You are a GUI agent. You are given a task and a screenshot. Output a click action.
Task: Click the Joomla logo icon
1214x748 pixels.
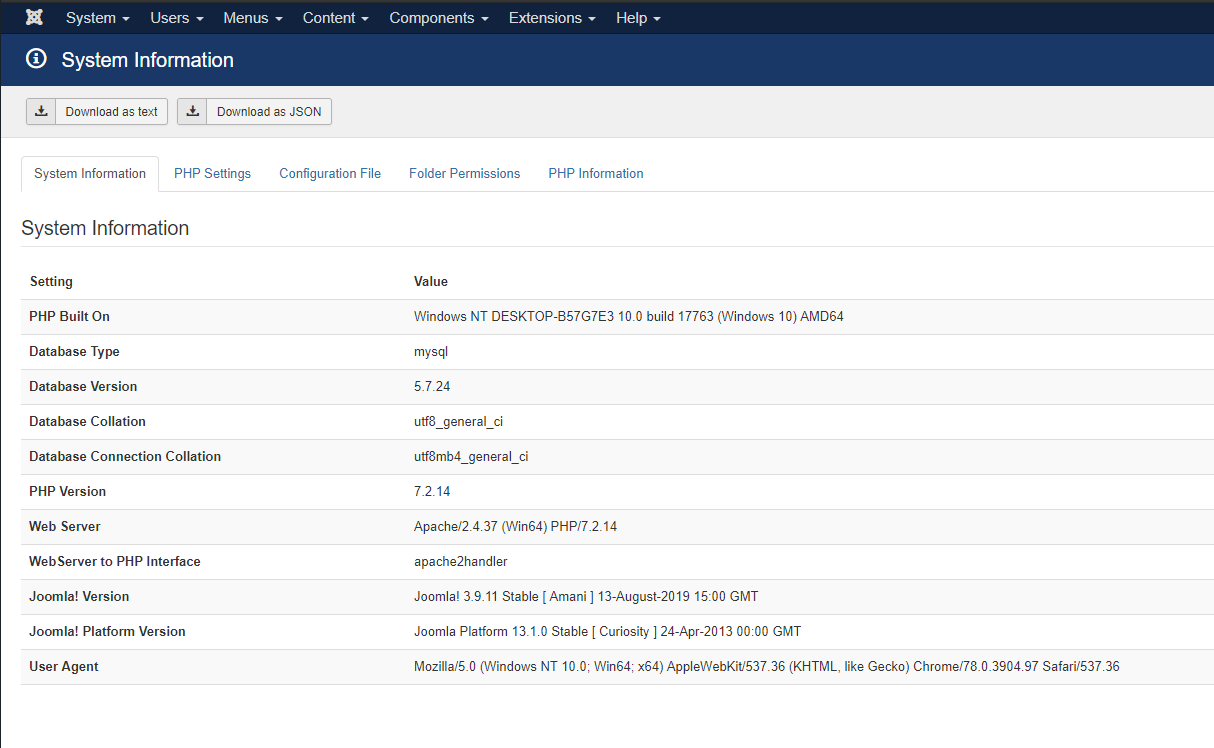click(x=34, y=18)
